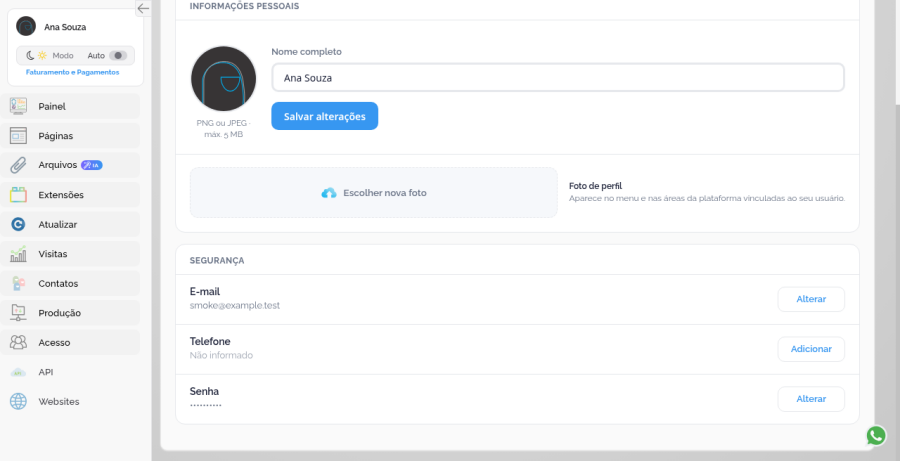The image size is (900, 461).
Task: Open the Visitas menu item
Action: [x=70, y=254]
